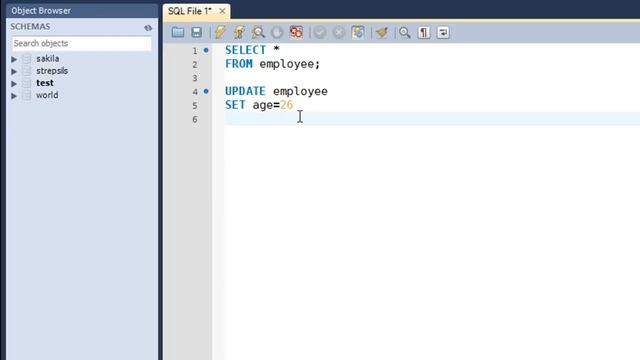Click the test database icon
Viewport: 640px width, 360px height.
27,83
